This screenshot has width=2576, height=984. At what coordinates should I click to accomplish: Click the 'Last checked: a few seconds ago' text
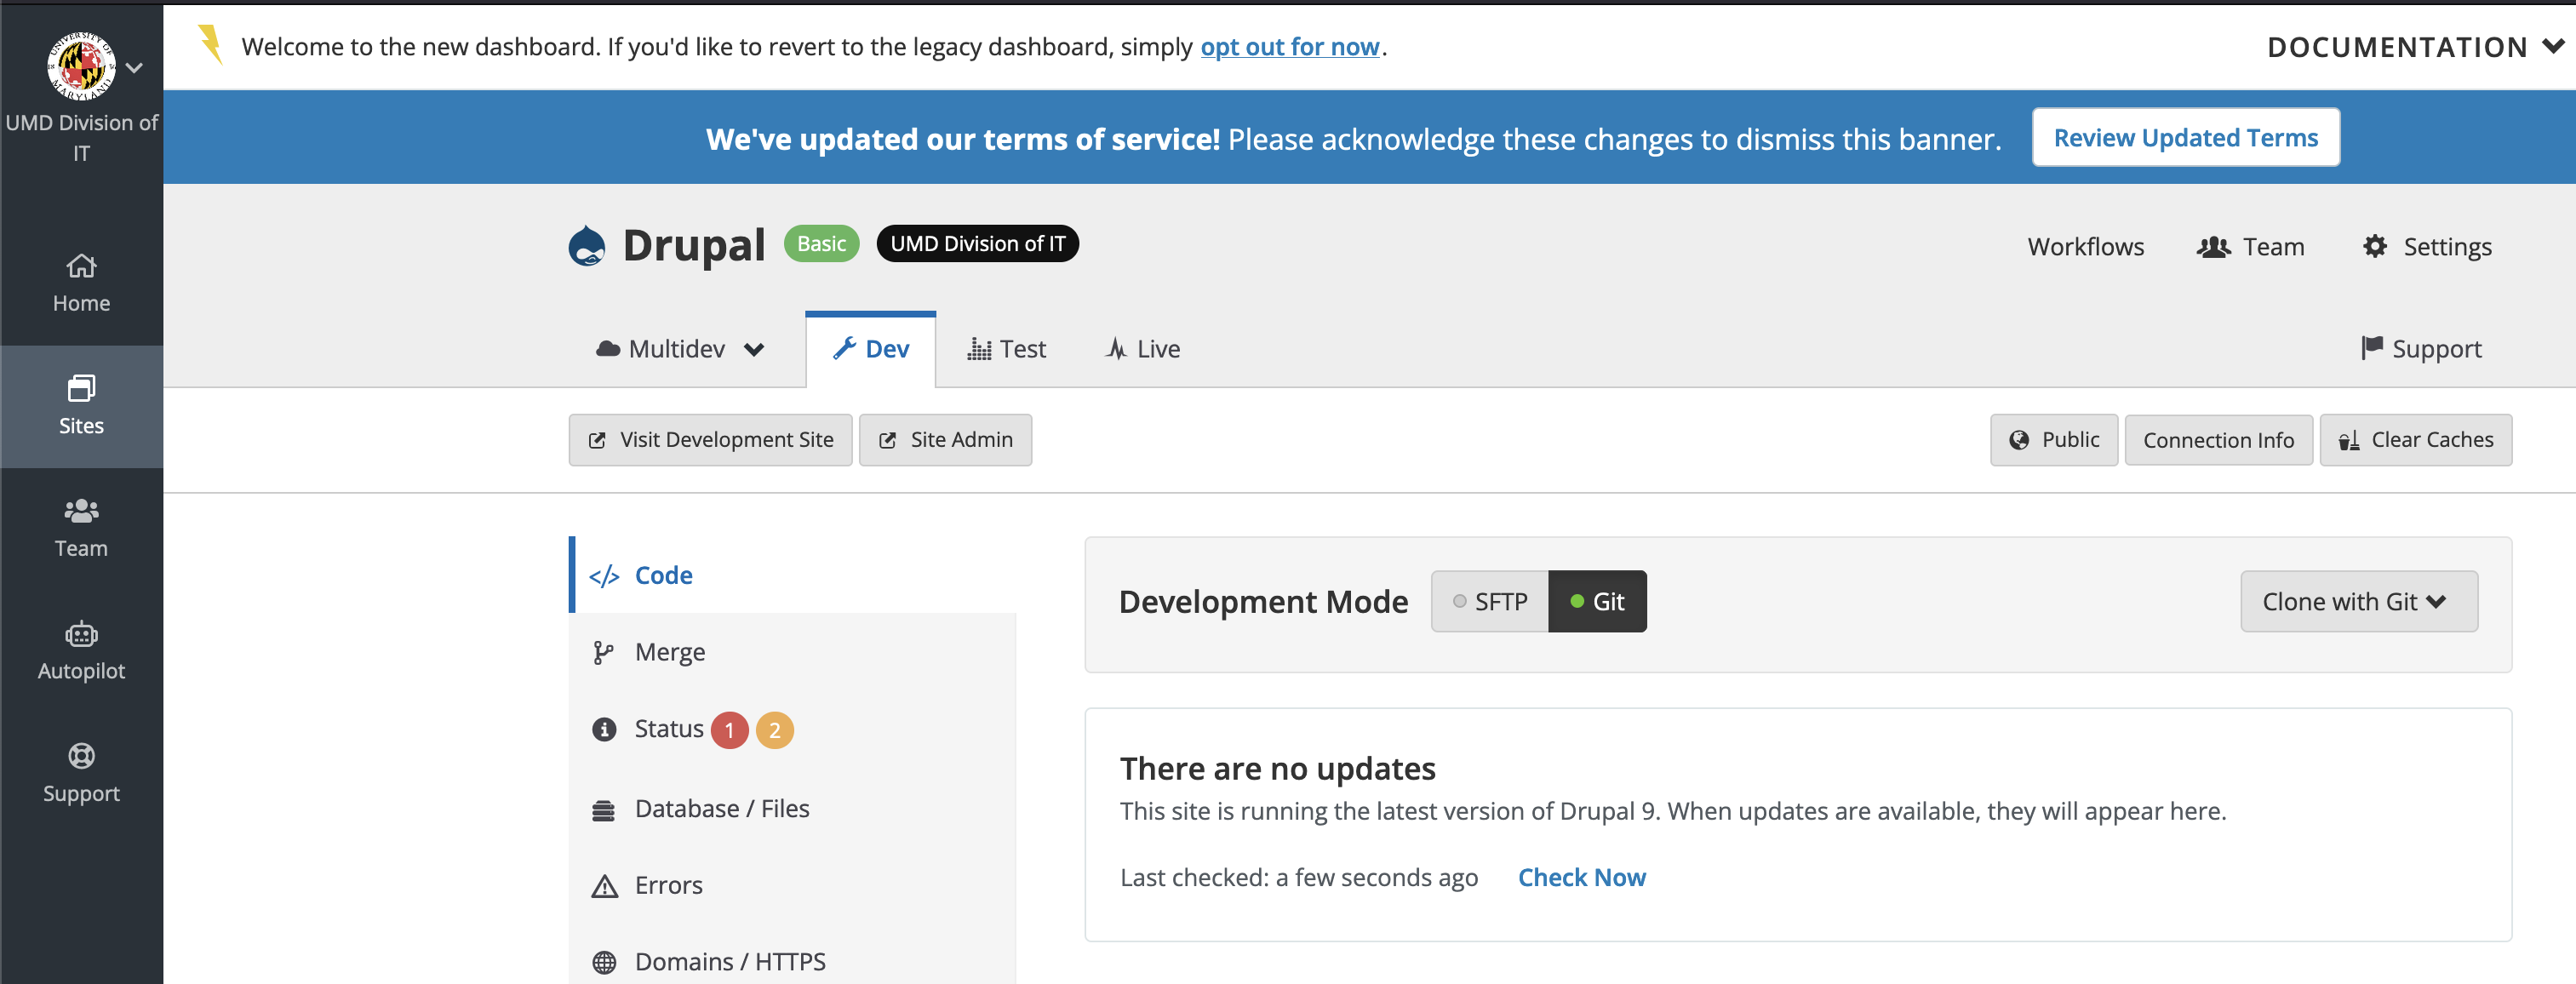1298,877
